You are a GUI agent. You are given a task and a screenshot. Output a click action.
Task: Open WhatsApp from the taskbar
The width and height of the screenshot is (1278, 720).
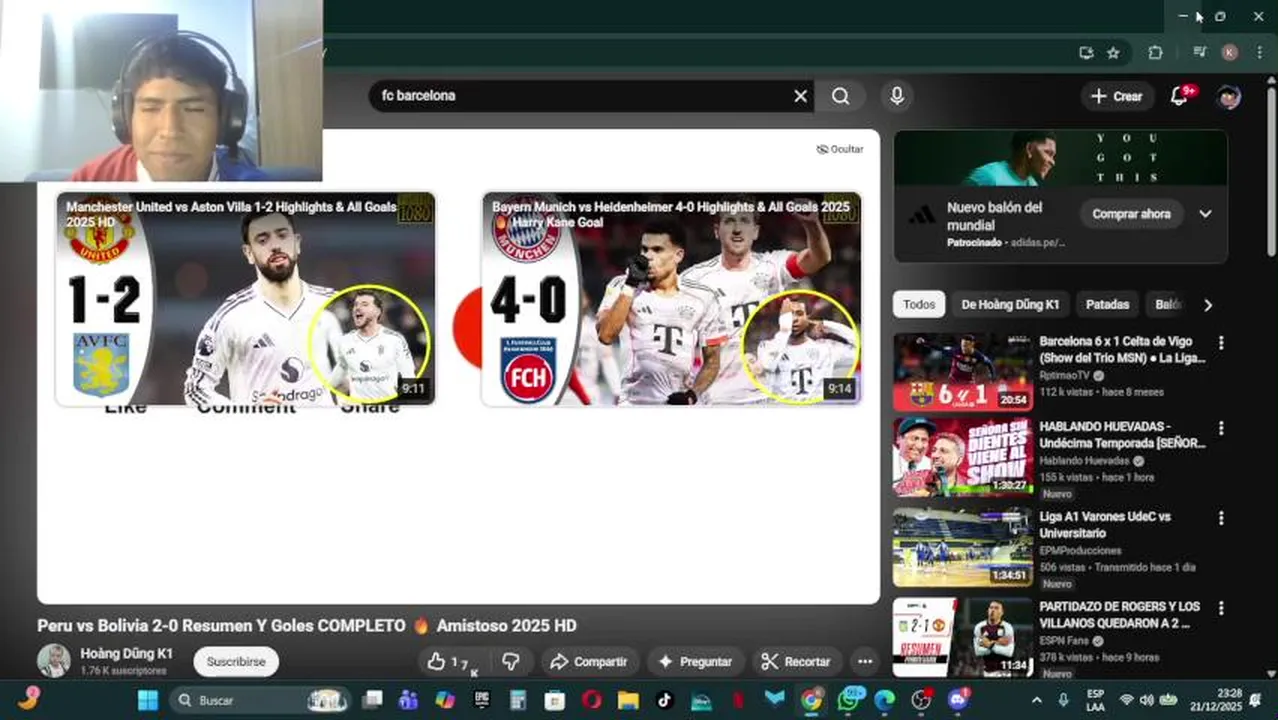pos(849,700)
